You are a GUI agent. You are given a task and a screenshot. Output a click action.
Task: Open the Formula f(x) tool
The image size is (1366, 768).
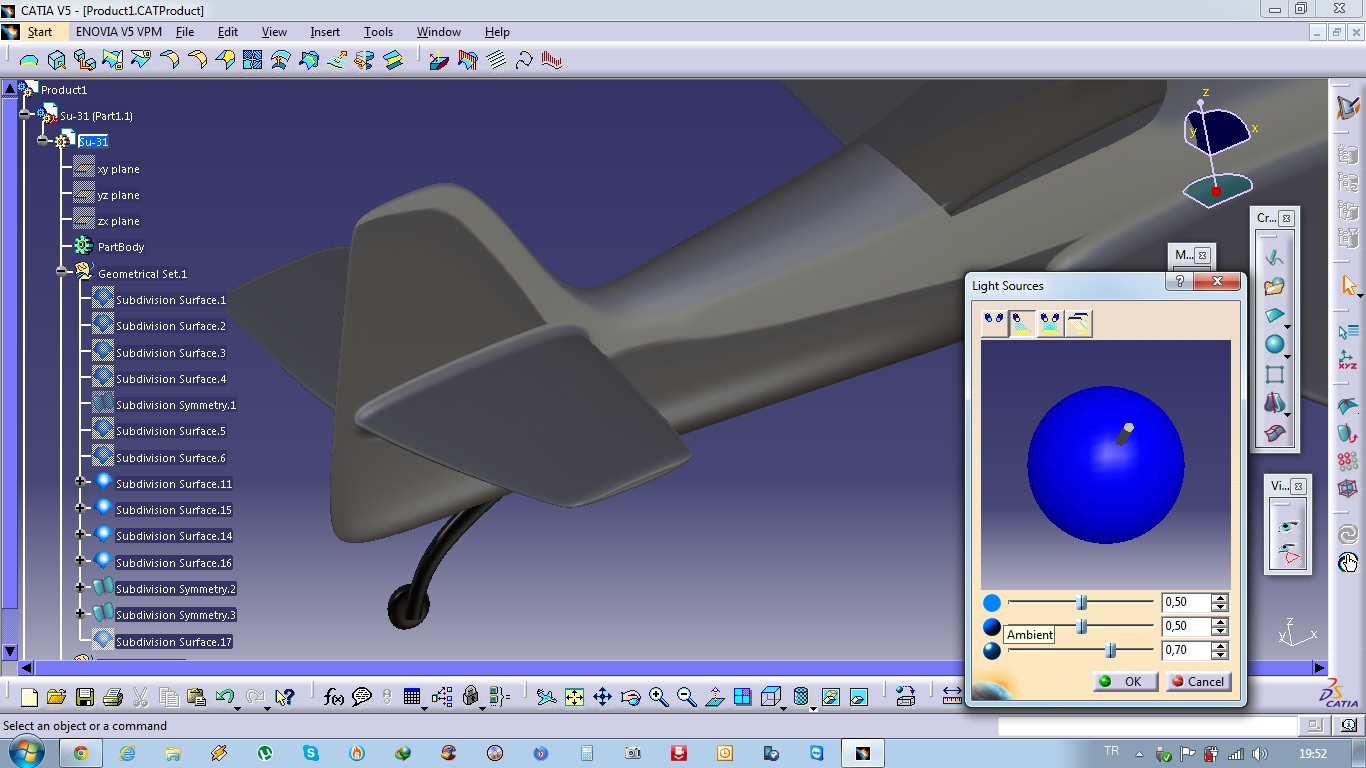pos(334,697)
